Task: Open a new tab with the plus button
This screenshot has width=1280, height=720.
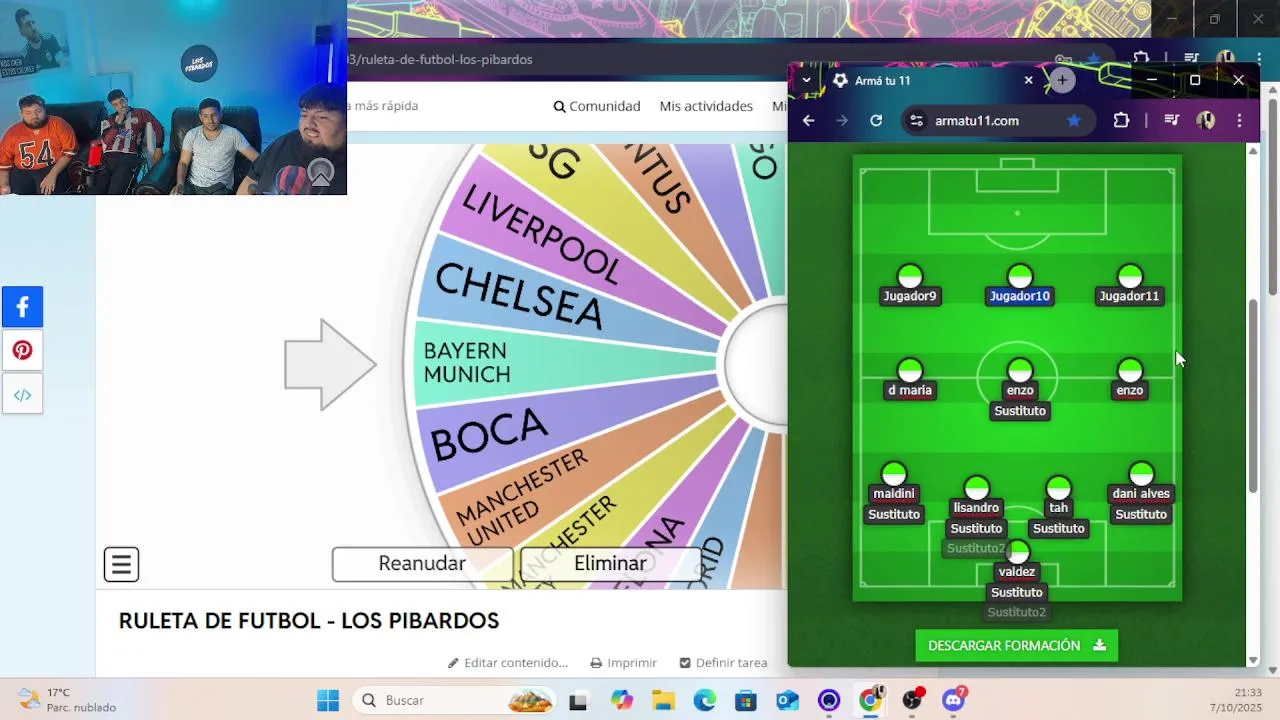Action: [1062, 80]
